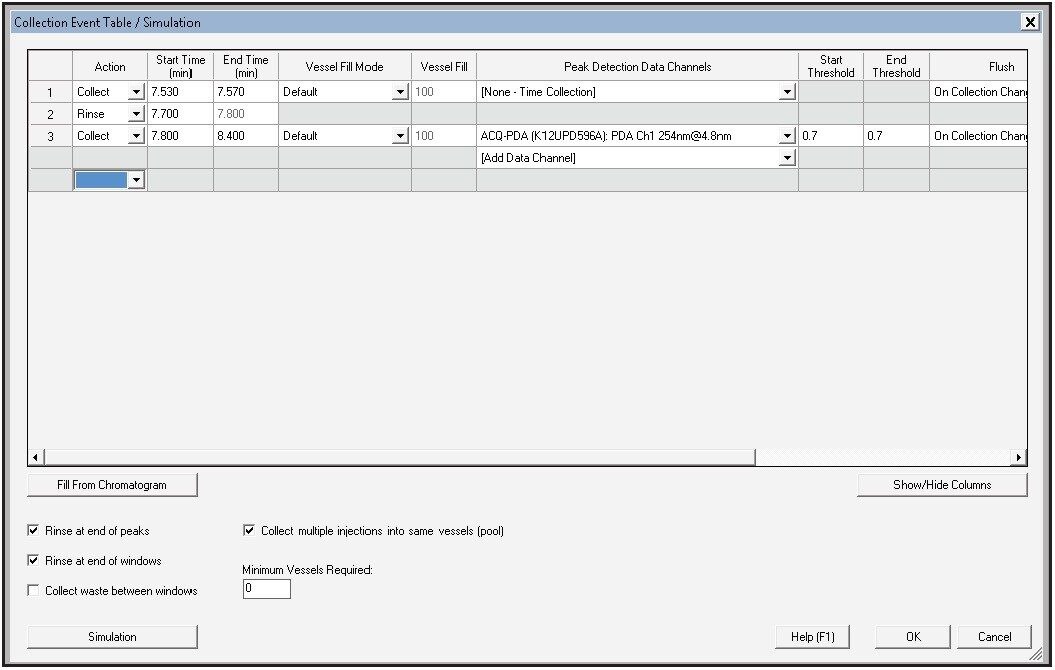Cancel the dialog
The height and width of the screenshot is (670, 1055).
(x=994, y=637)
